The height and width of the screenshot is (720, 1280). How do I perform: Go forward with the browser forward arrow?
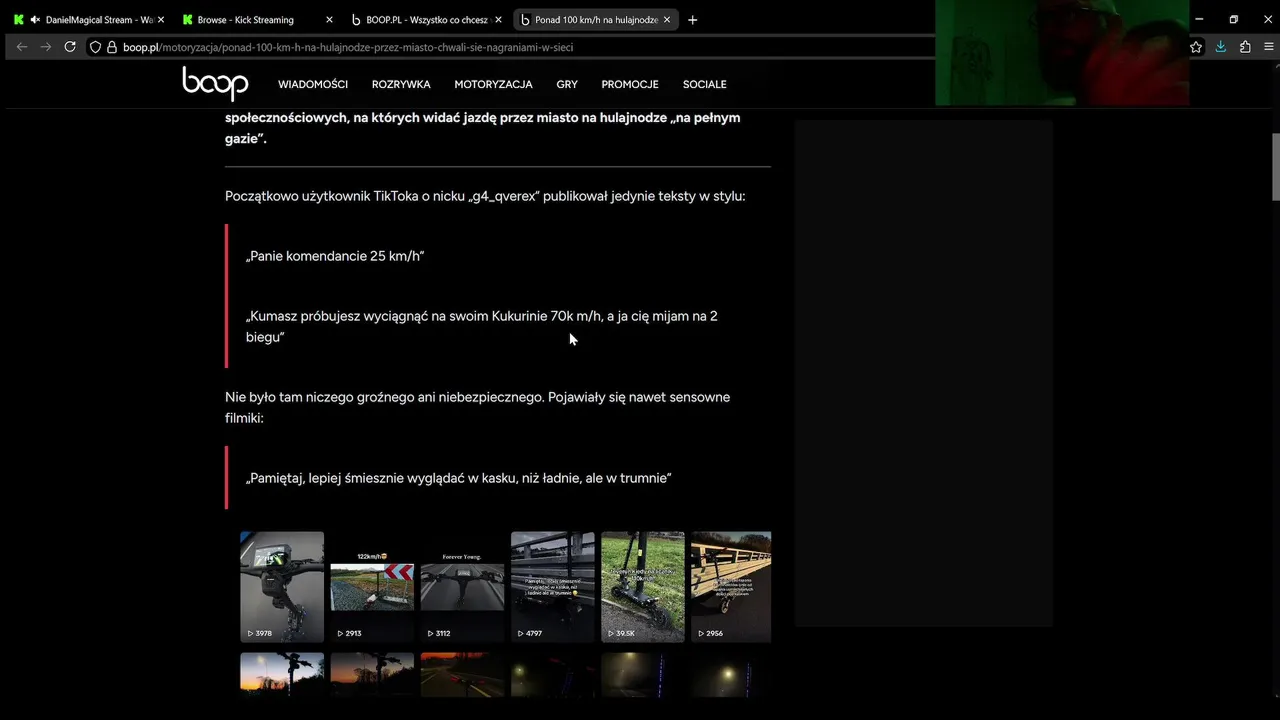(x=46, y=47)
